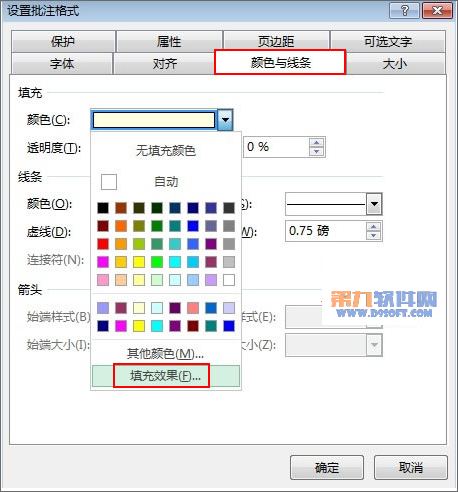The image size is (458, 492).
Task: Pick the lime green swatch in third row
Action: tap(139, 244)
